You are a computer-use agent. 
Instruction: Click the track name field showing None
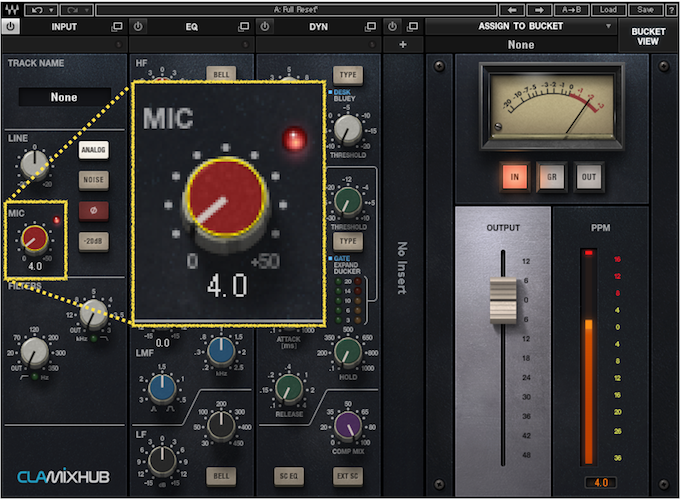[64, 97]
